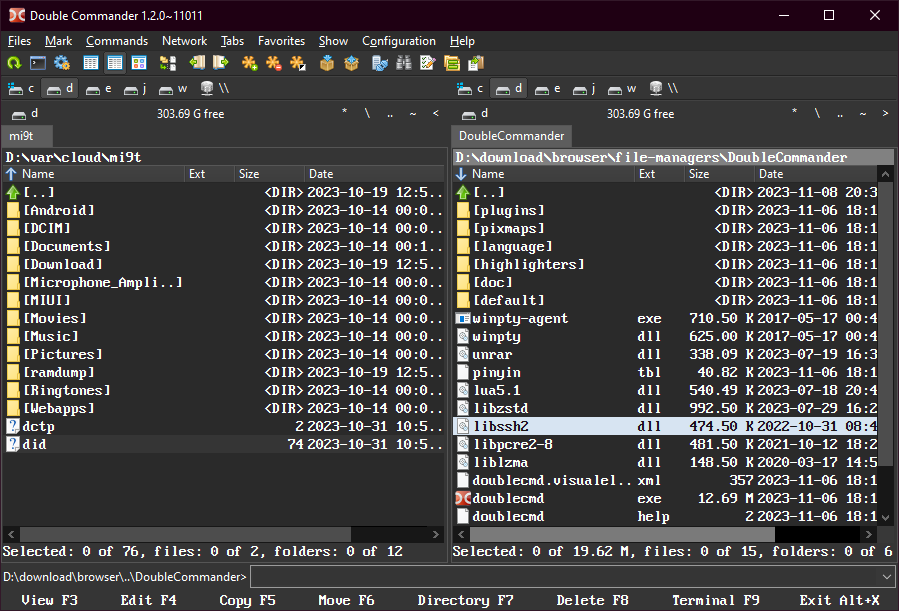Select the libssh2 file in right panel
Viewport: 899px width, 611px height.
click(x=501, y=426)
